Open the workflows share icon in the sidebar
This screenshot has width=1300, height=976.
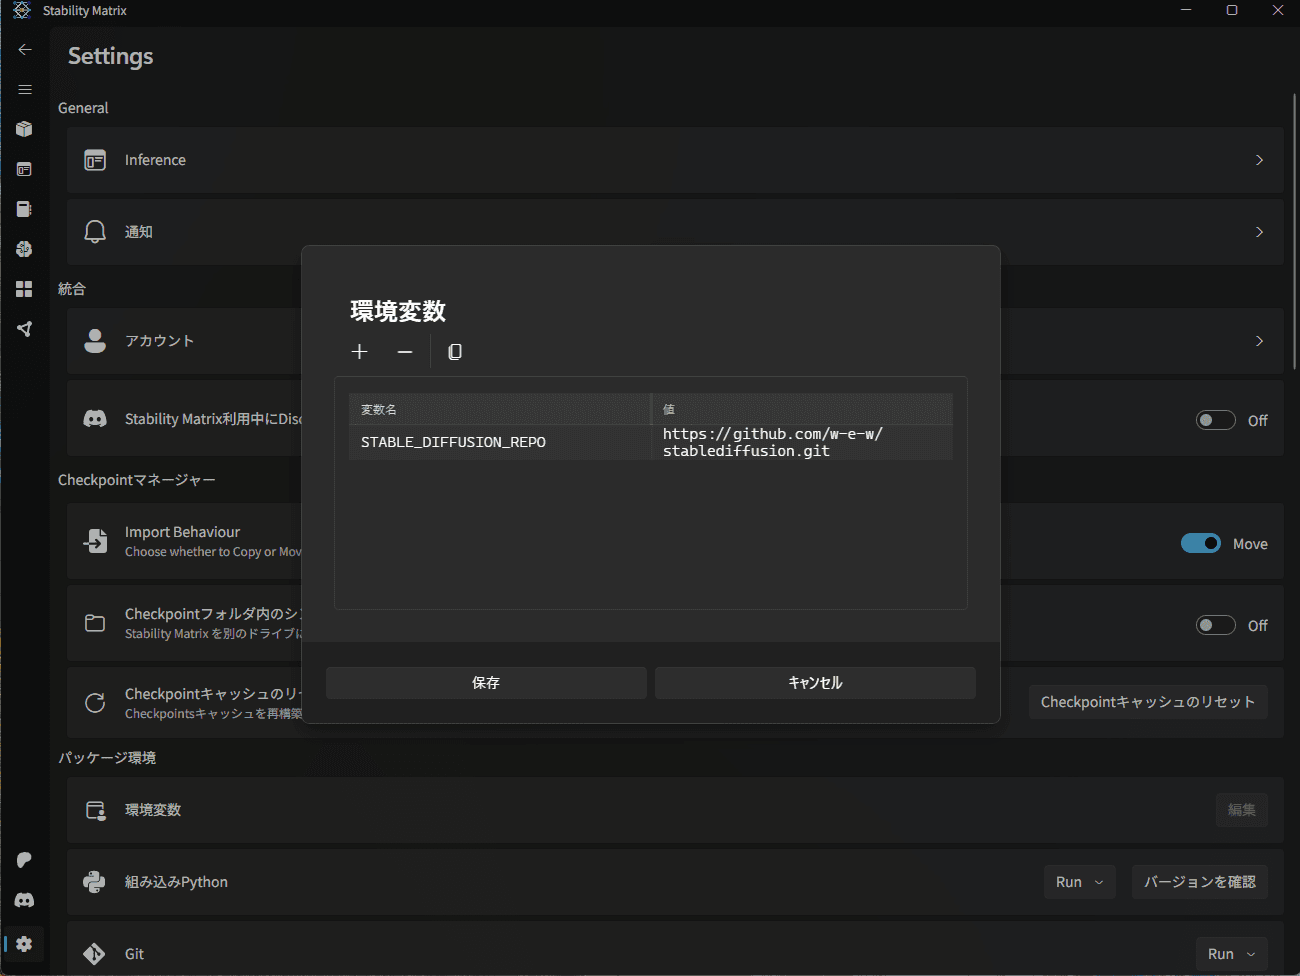25,329
